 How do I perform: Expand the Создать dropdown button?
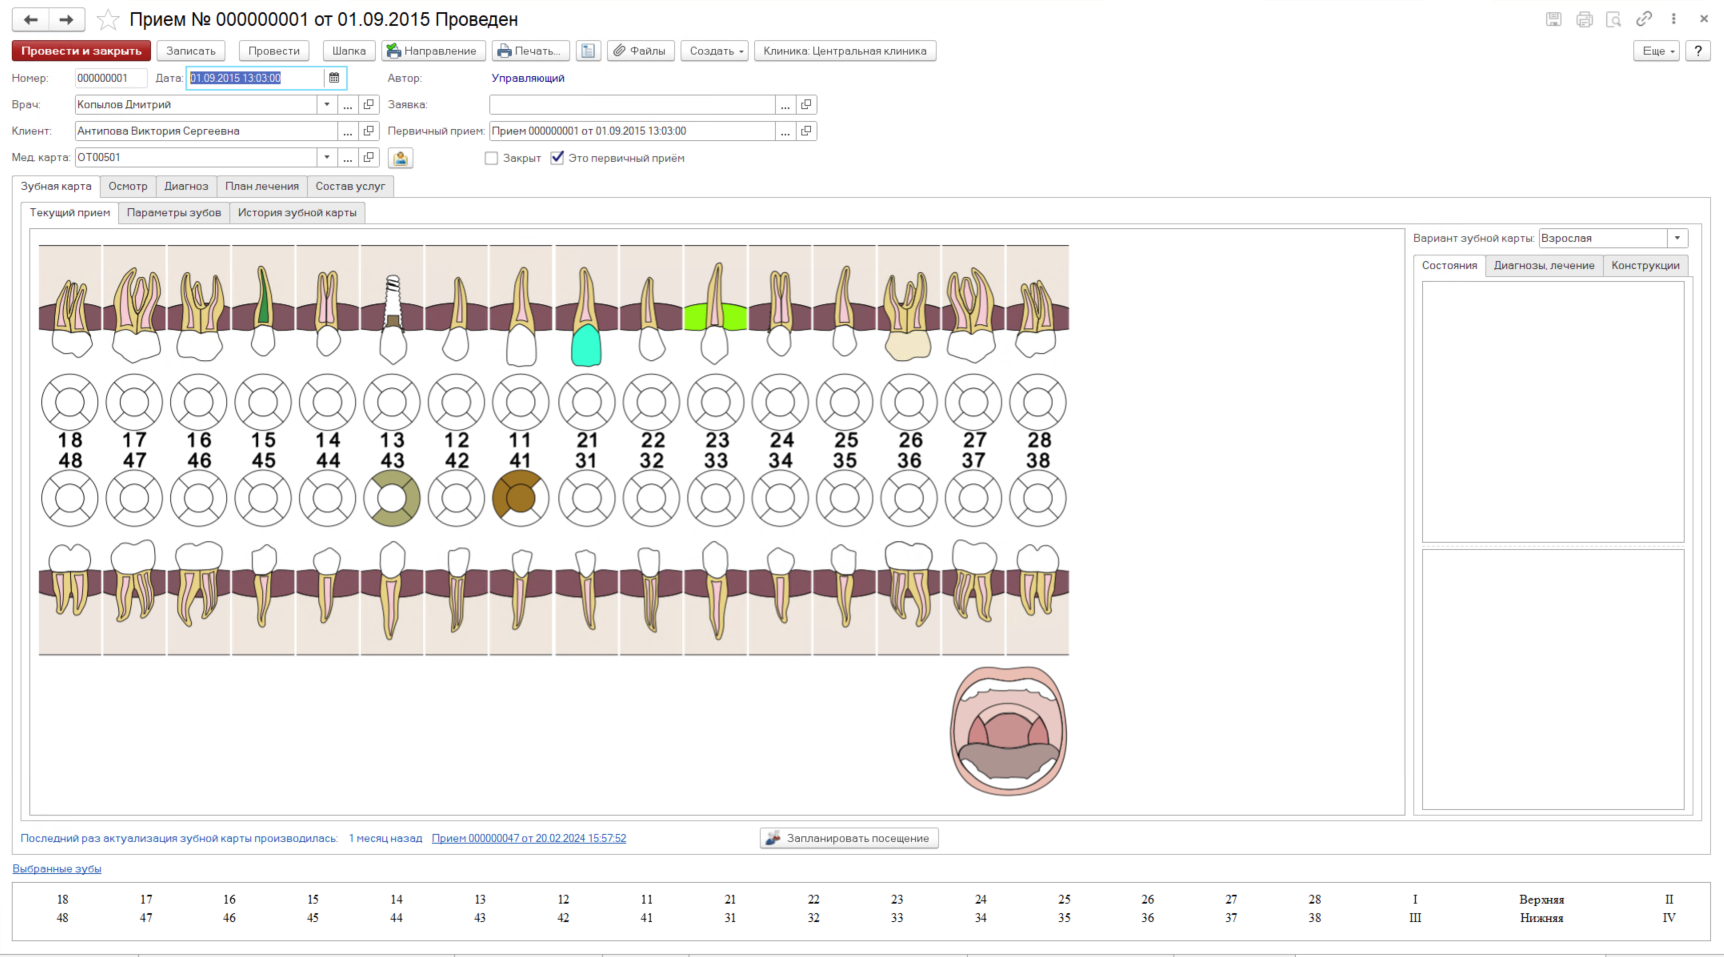point(714,51)
